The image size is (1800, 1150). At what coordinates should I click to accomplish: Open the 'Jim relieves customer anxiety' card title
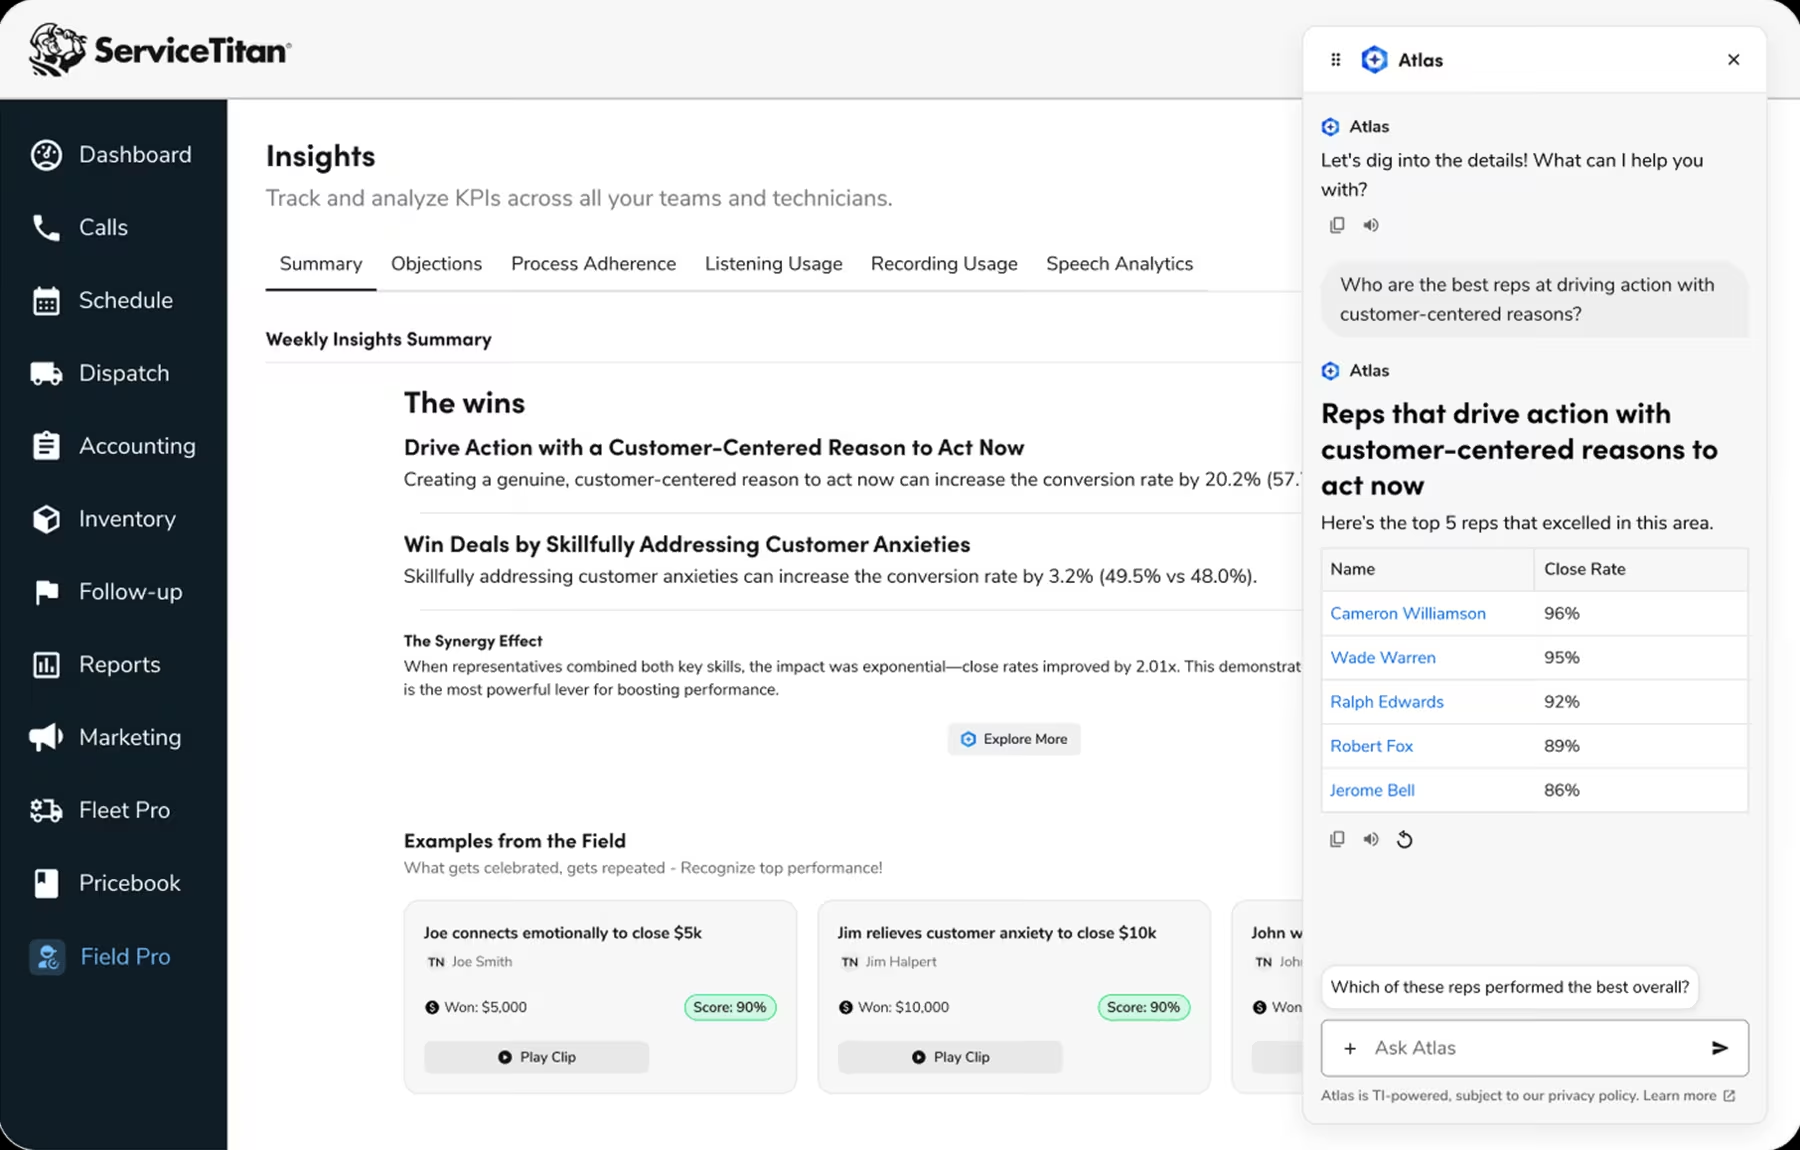coord(996,933)
